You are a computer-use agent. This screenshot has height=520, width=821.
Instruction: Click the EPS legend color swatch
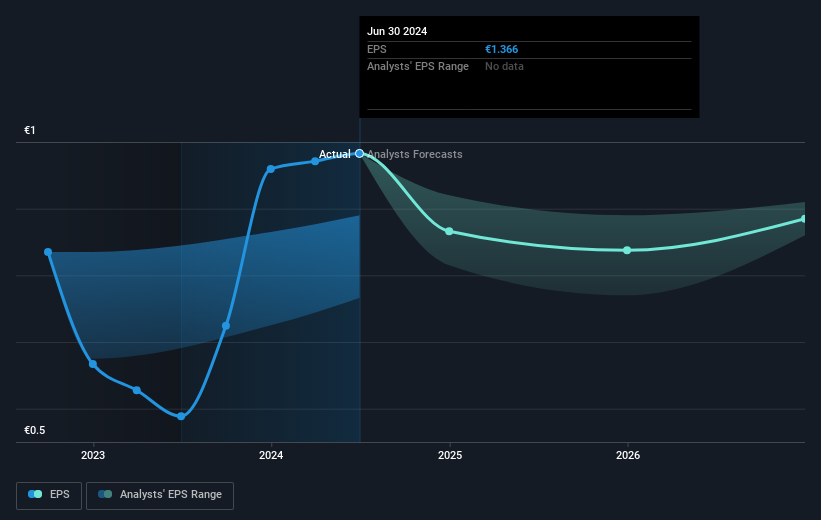(35, 494)
